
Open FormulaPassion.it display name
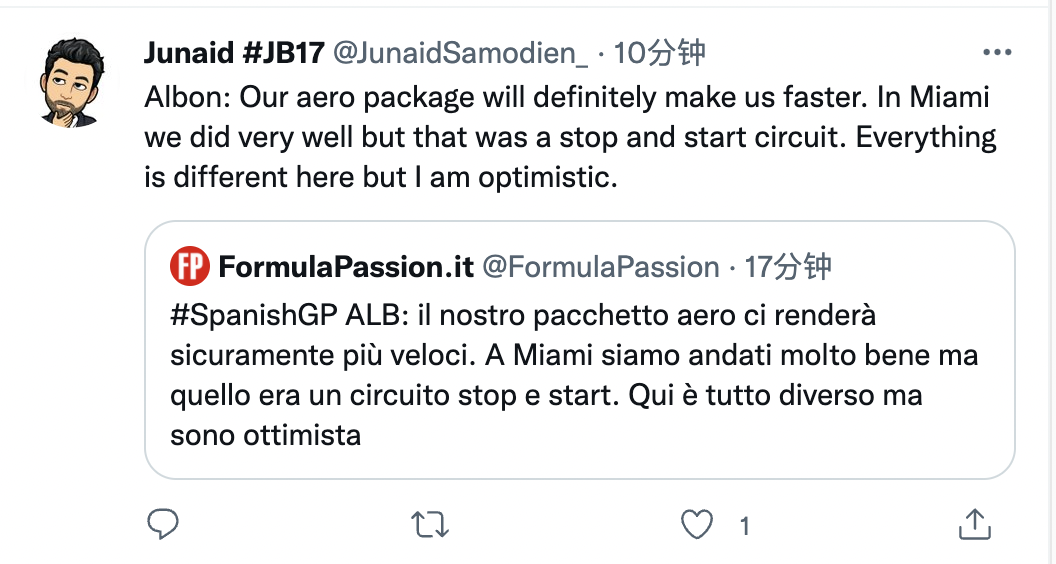[x=346, y=267]
